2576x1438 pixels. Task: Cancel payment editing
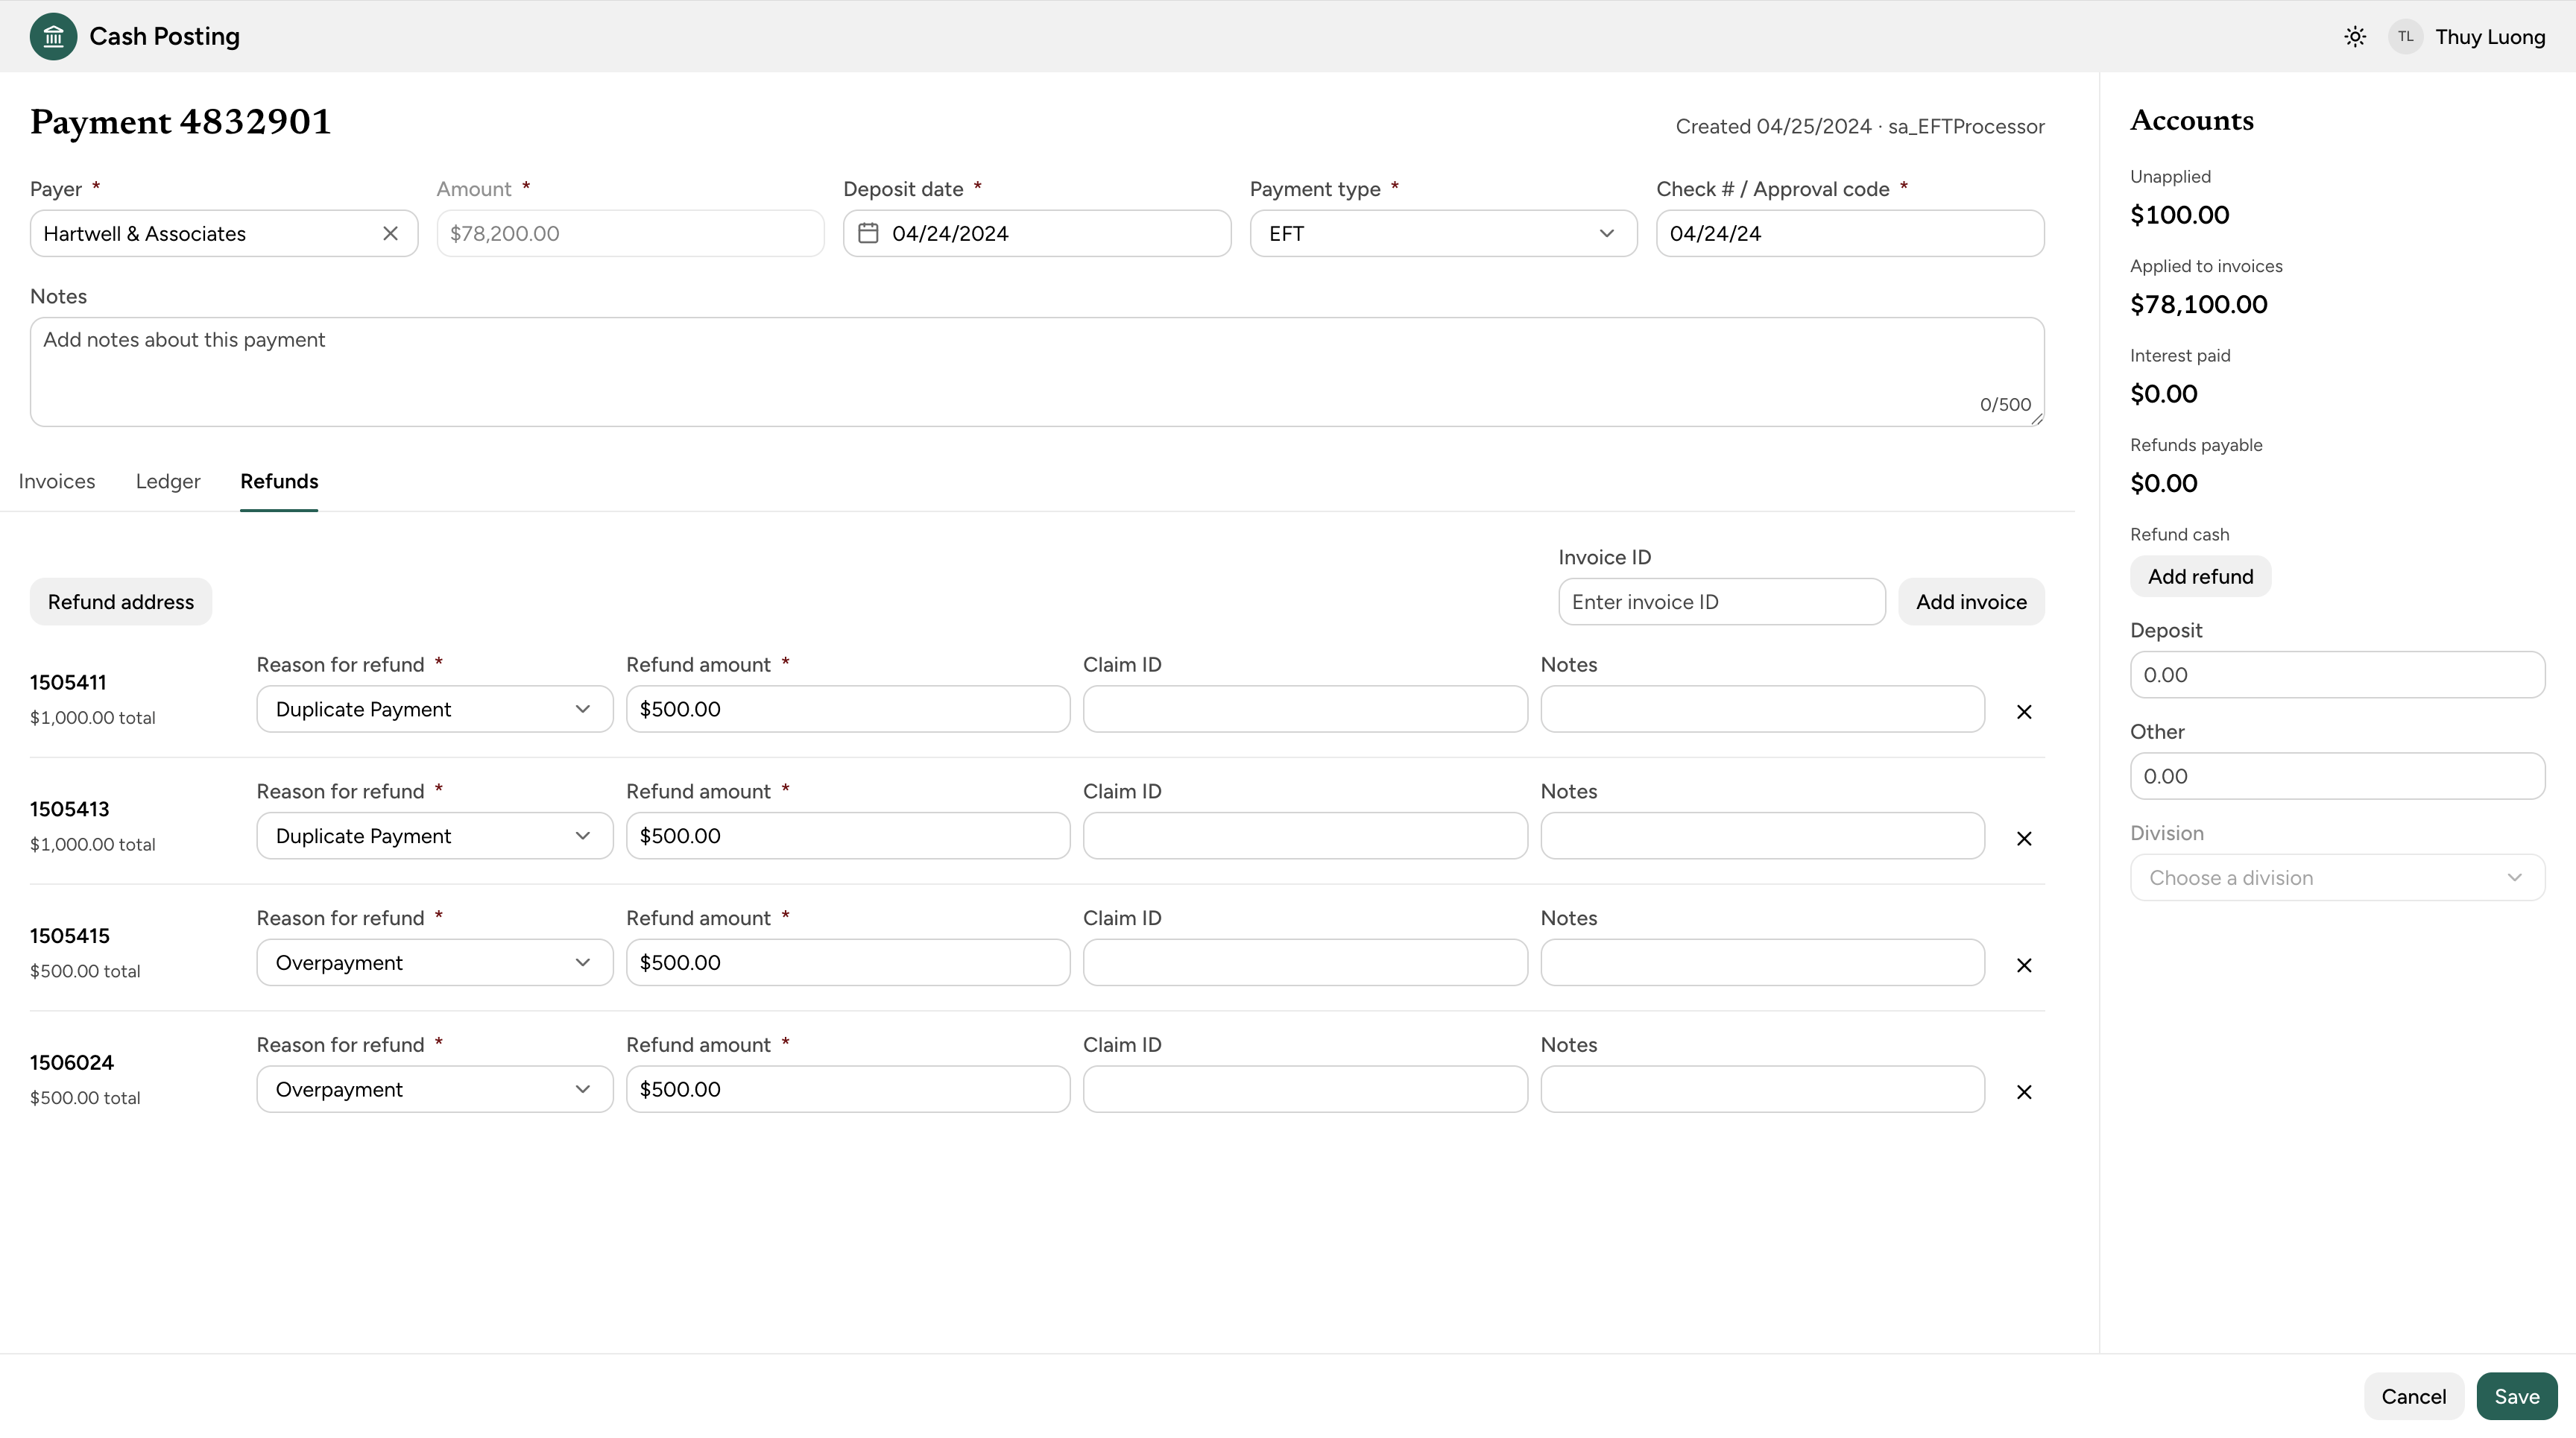(2413, 1397)
